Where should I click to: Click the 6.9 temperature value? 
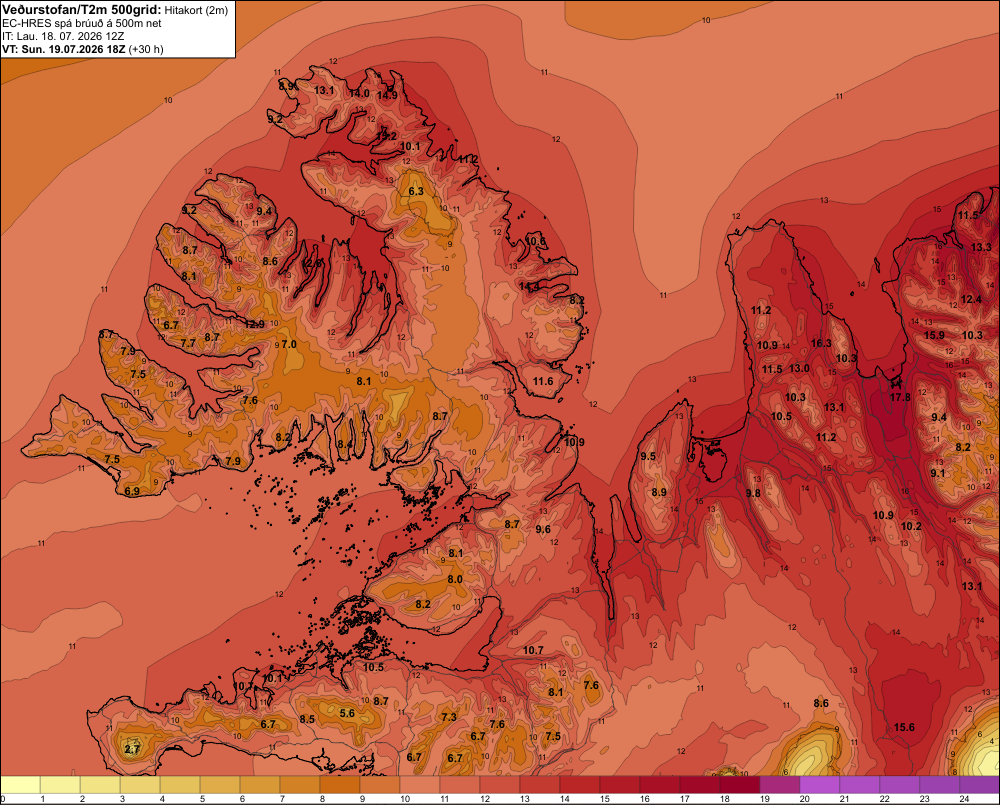[132, 491]
